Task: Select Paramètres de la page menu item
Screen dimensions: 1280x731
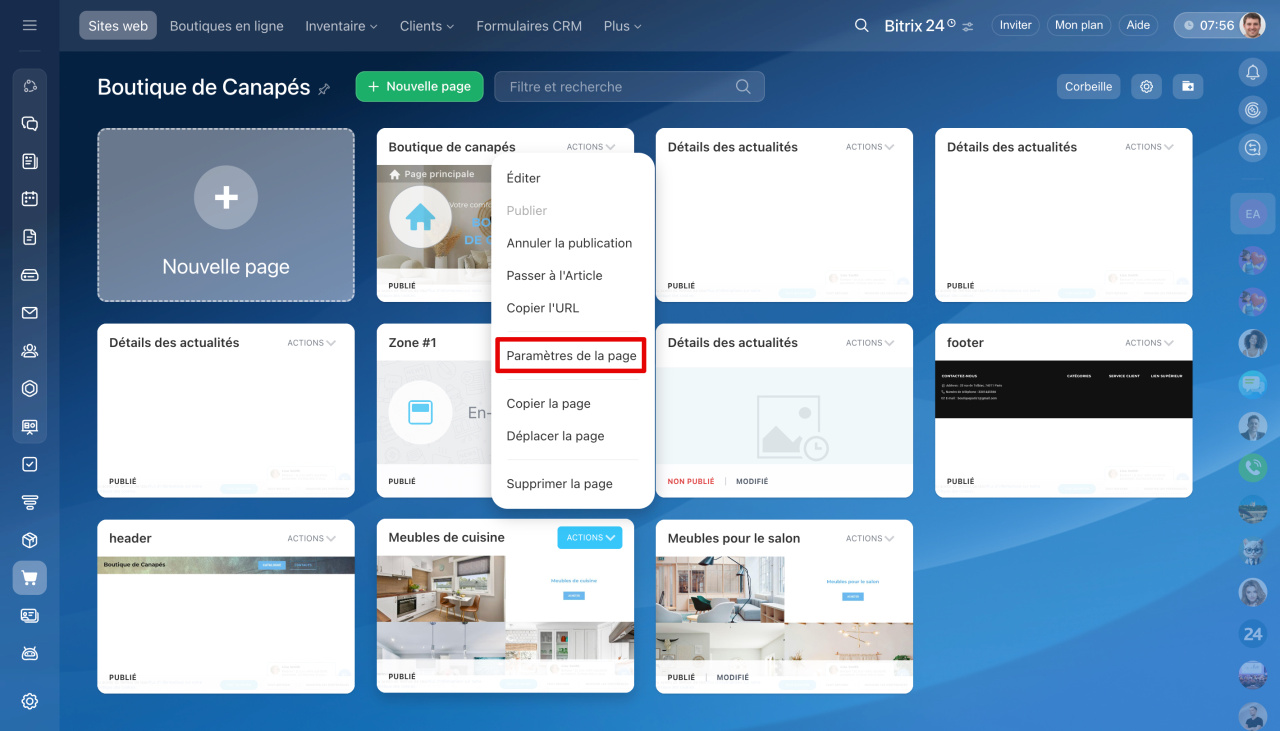Action: pos(571,356)
